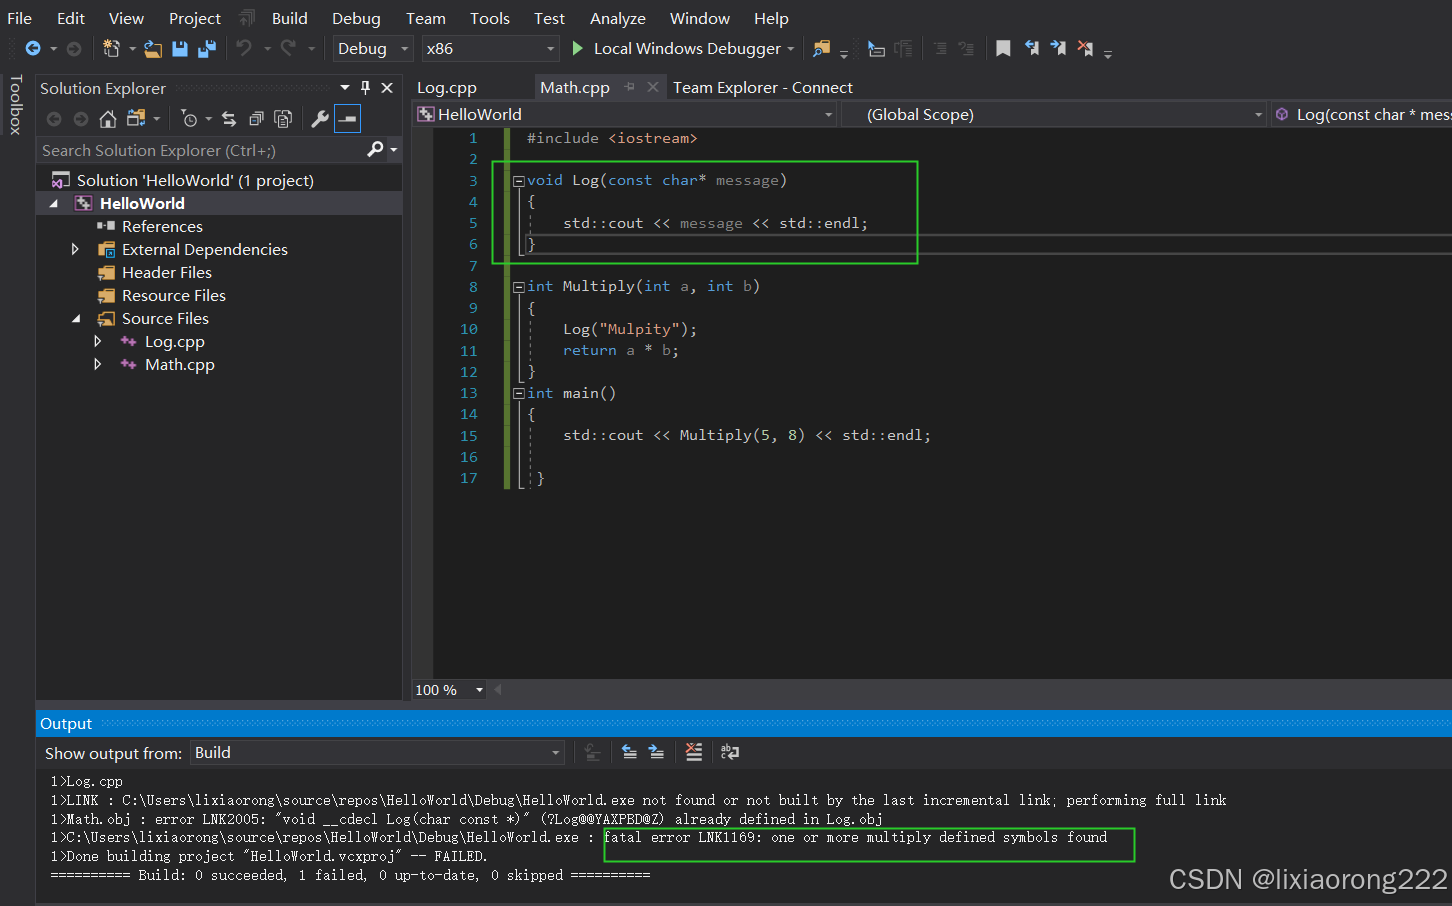Click the Search Solution Explorer input field
The image size is (1452, 906).
click(190, 149)
